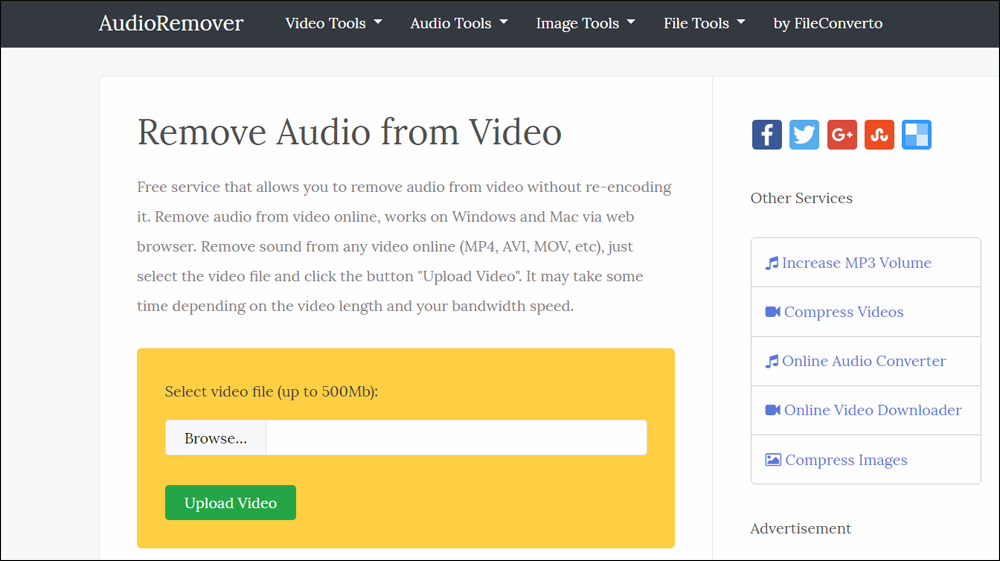
Task: Click the Other Services heading
Action: point(801,198)
